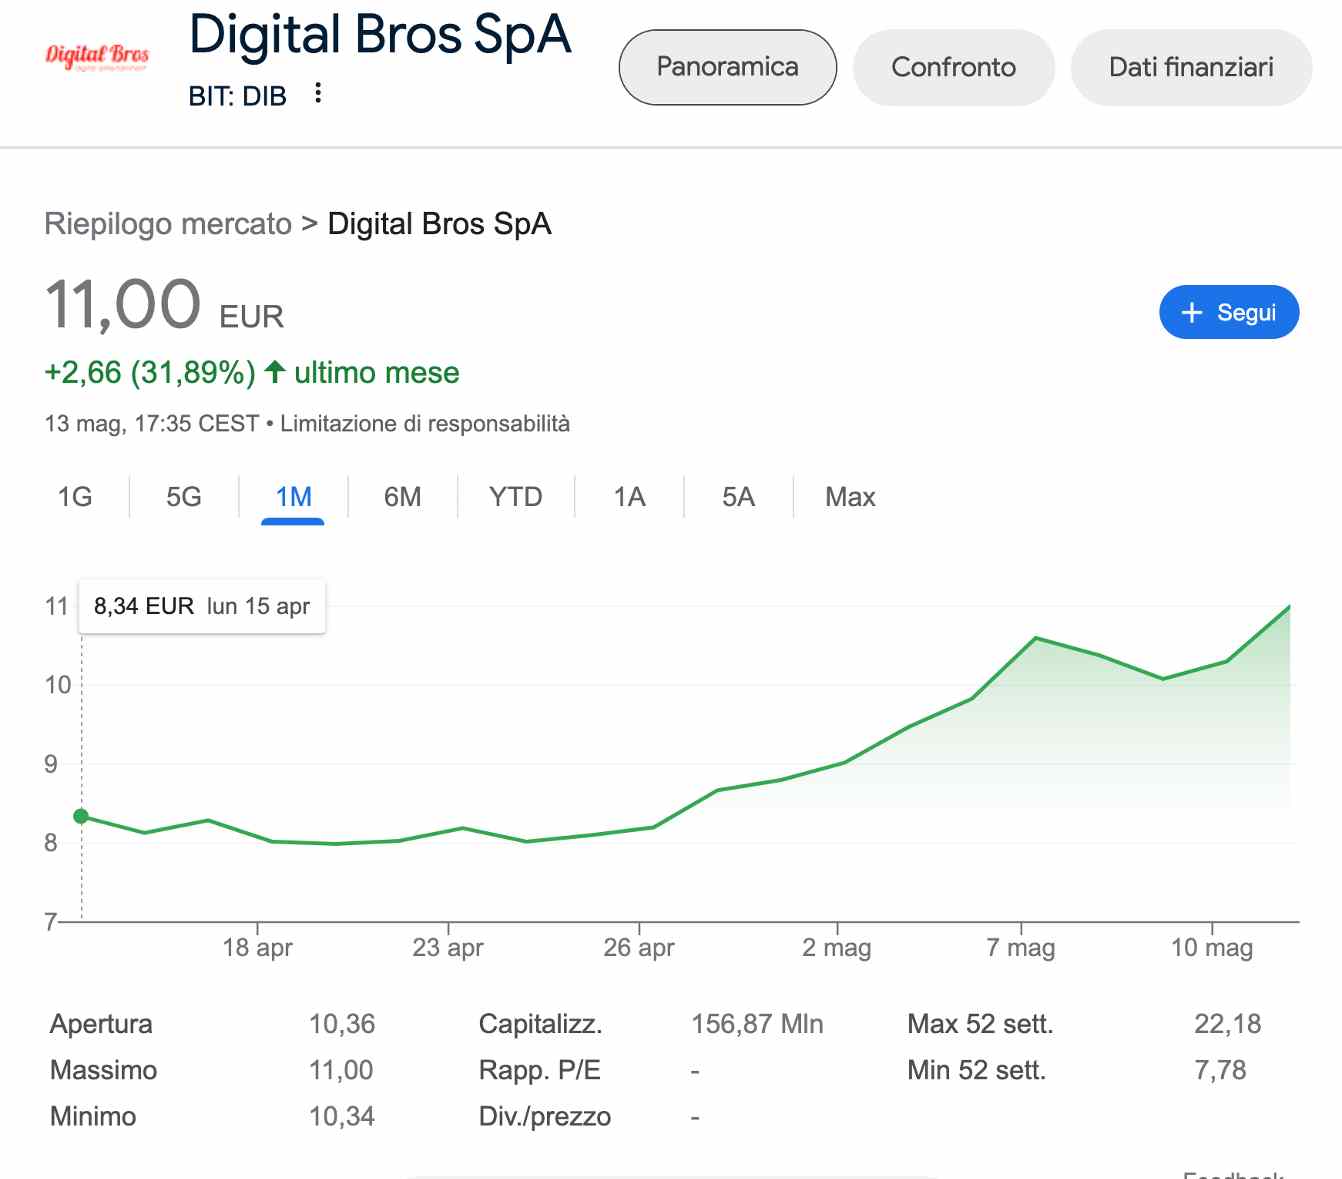Select the 1G time range
The width and height of the screenshot is (1342, 1179).
pyautogui.click(x=75, y=497)
